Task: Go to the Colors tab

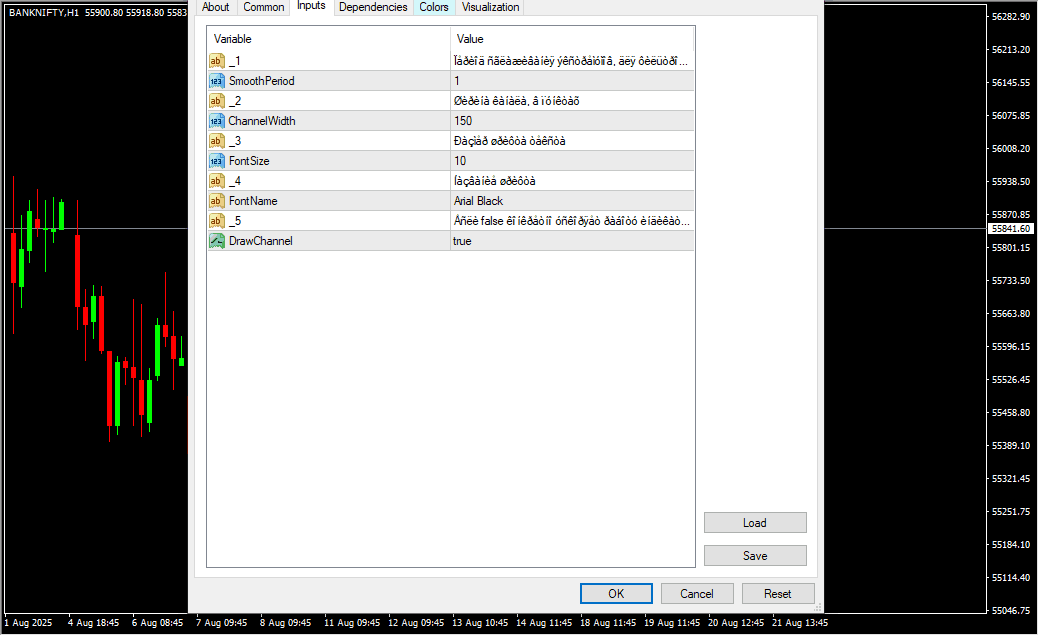Action: coord(434,7)
